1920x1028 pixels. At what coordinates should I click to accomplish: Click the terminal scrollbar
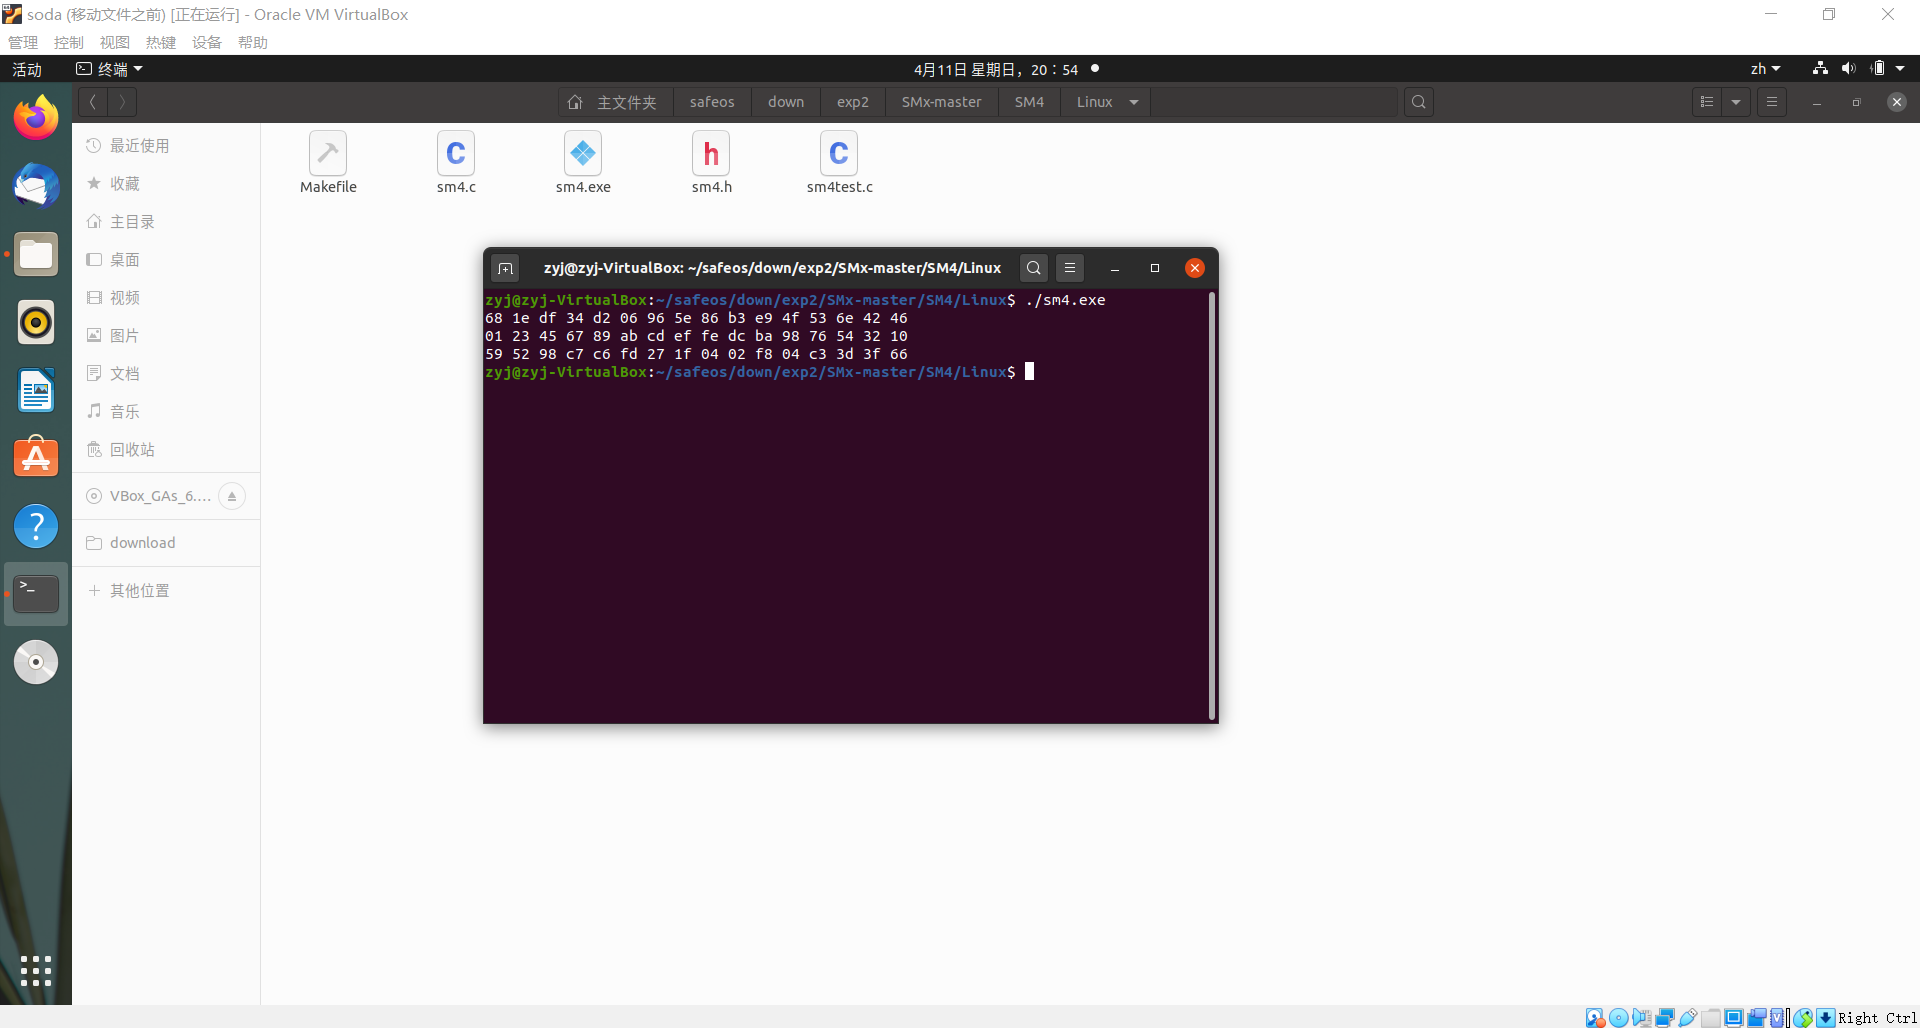point(1212,505)
